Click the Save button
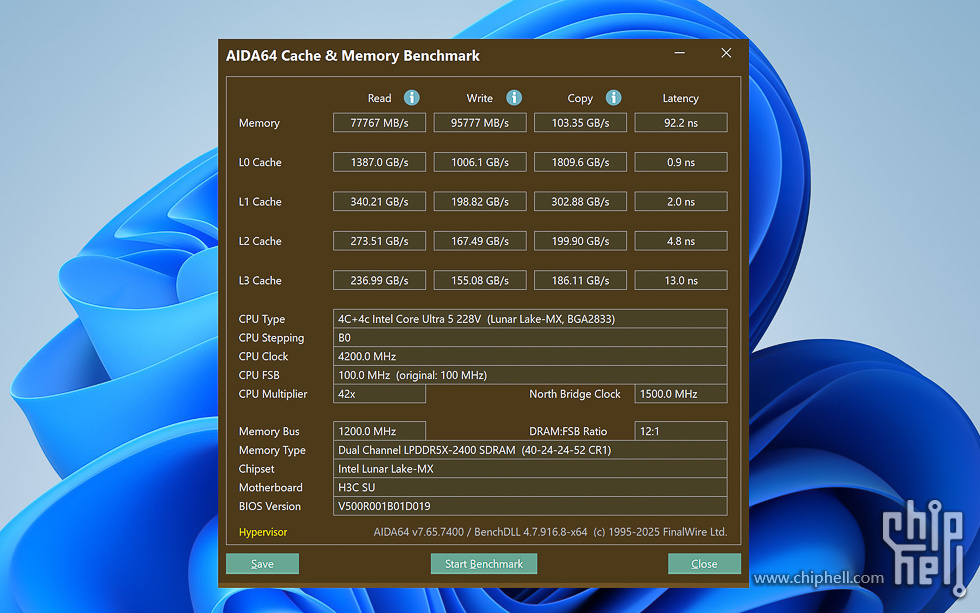The height and width of the screenshot is (613, 980). pos(262,564)
